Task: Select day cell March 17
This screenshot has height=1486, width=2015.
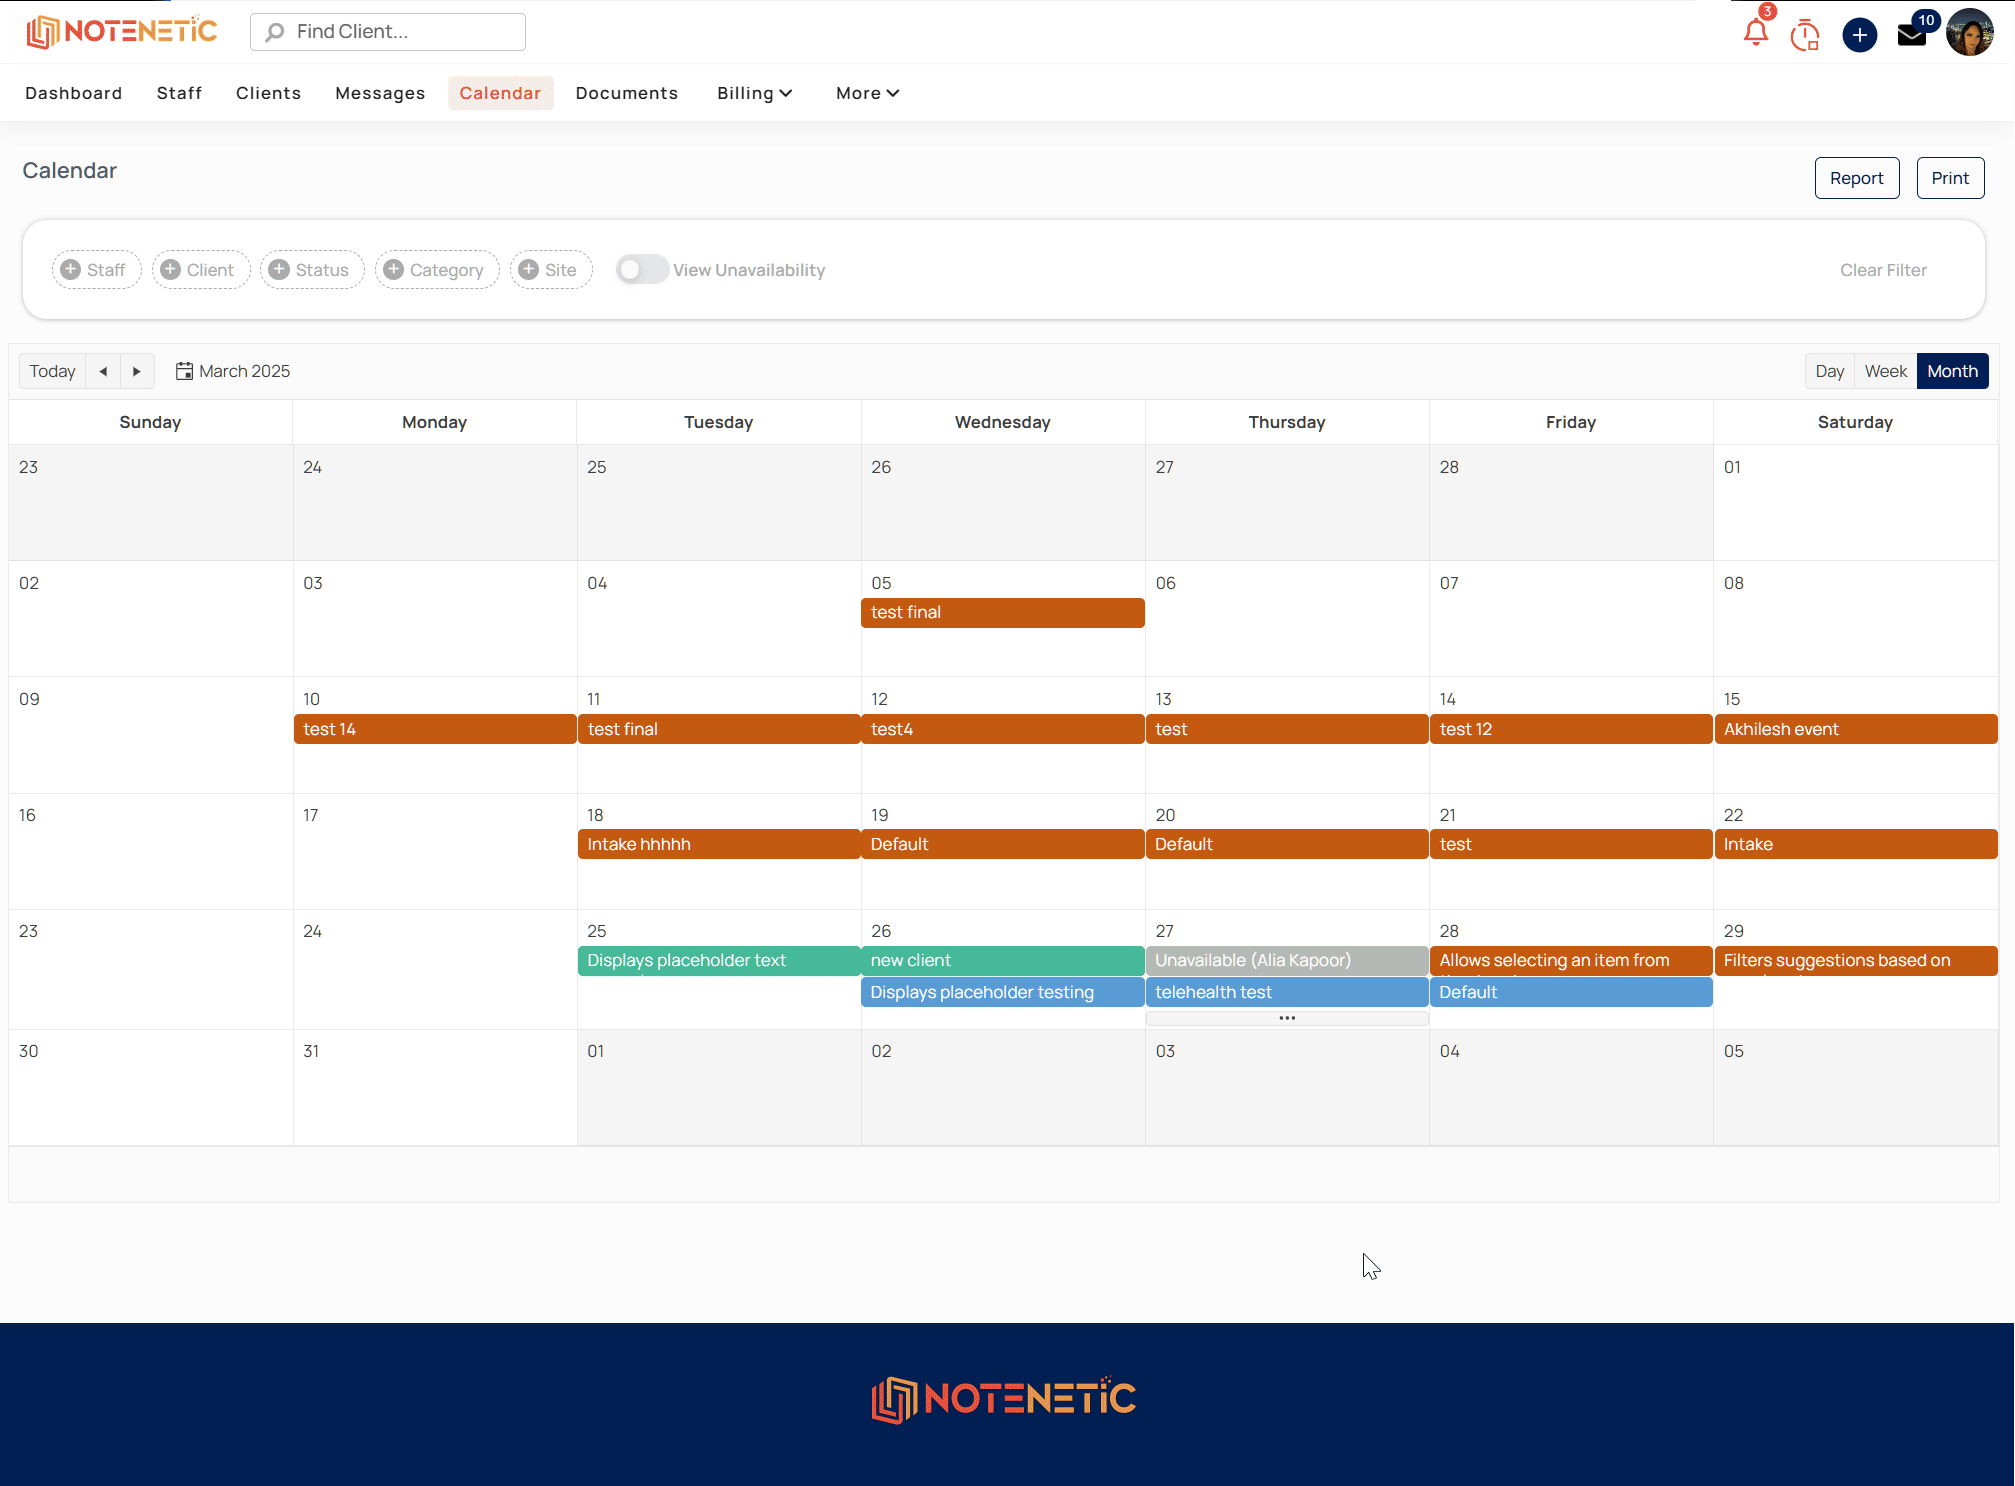Action: tap(435, 852)
